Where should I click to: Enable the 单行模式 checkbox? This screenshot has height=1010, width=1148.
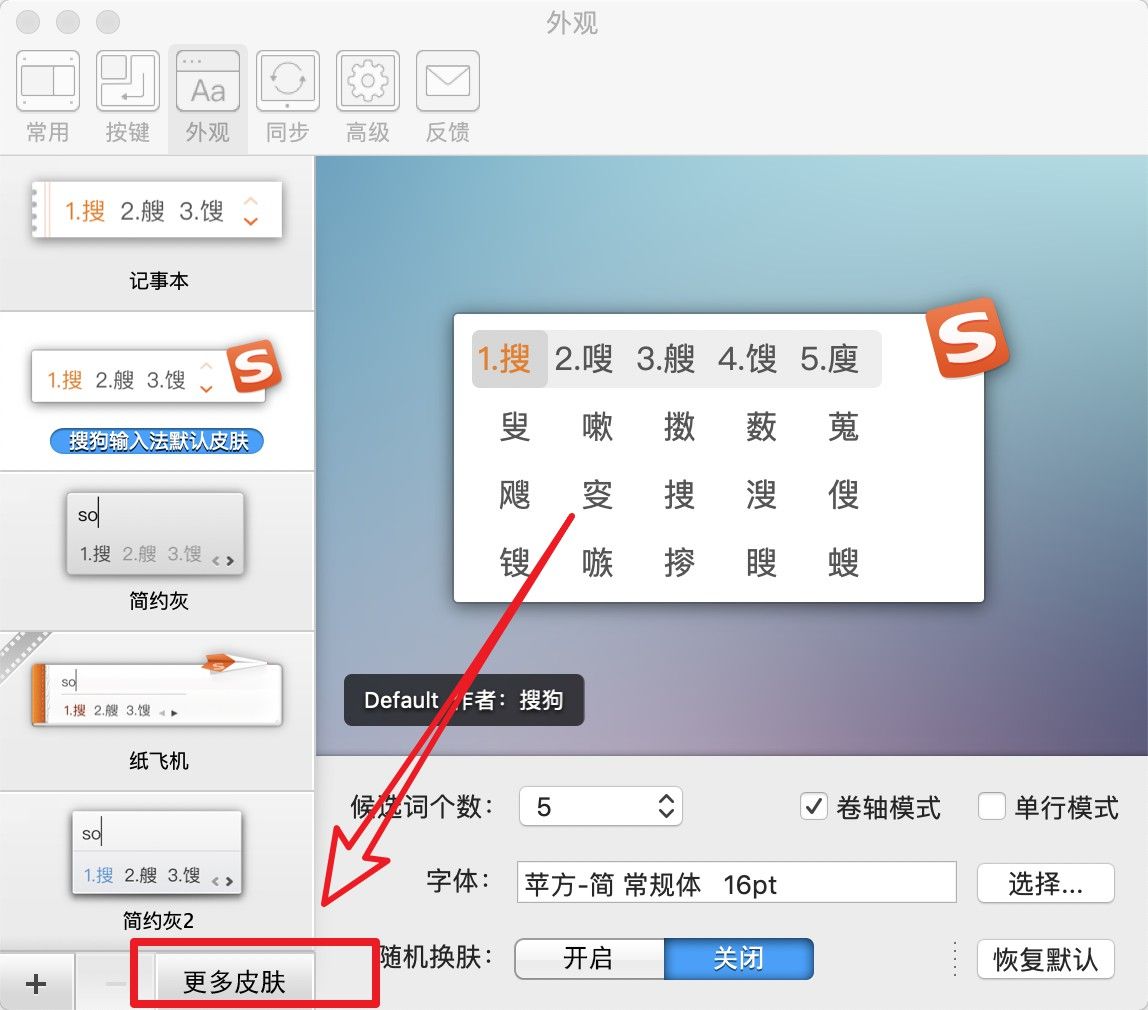(991, 807)
